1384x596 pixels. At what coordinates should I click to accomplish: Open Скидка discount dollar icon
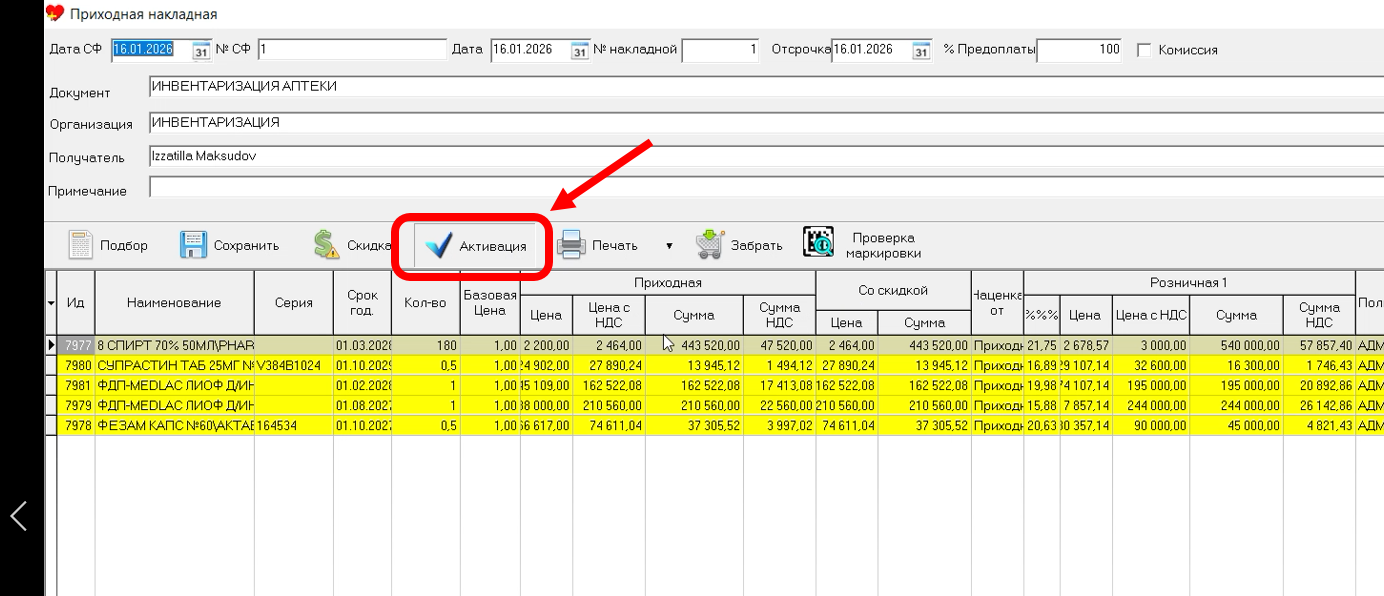[x=326, y=245]
